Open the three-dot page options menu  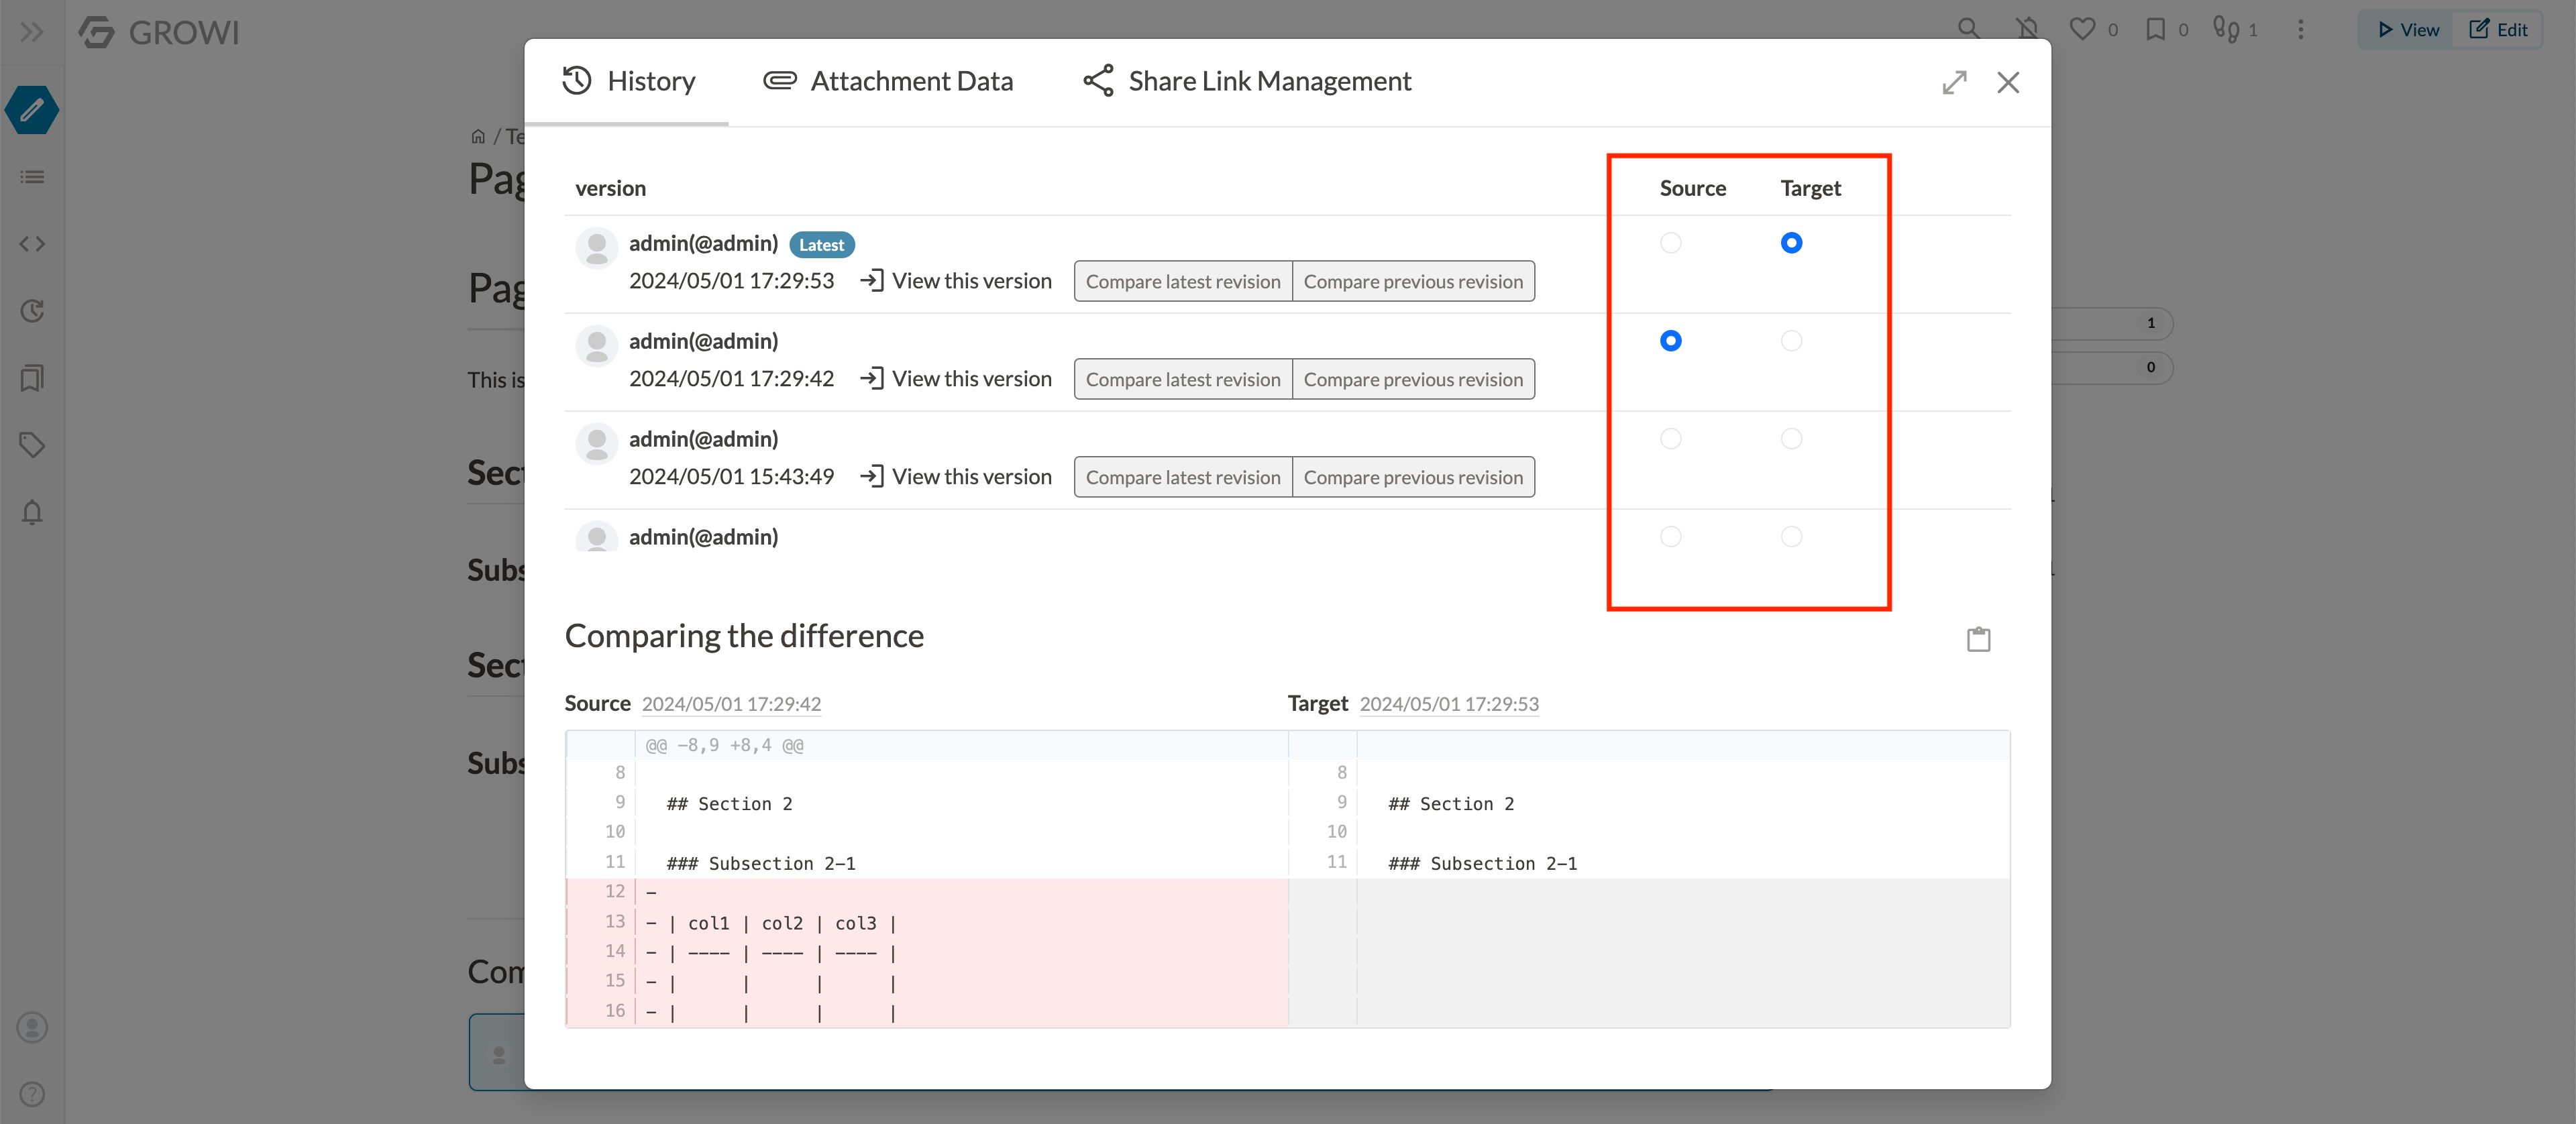pos(2300,30)
